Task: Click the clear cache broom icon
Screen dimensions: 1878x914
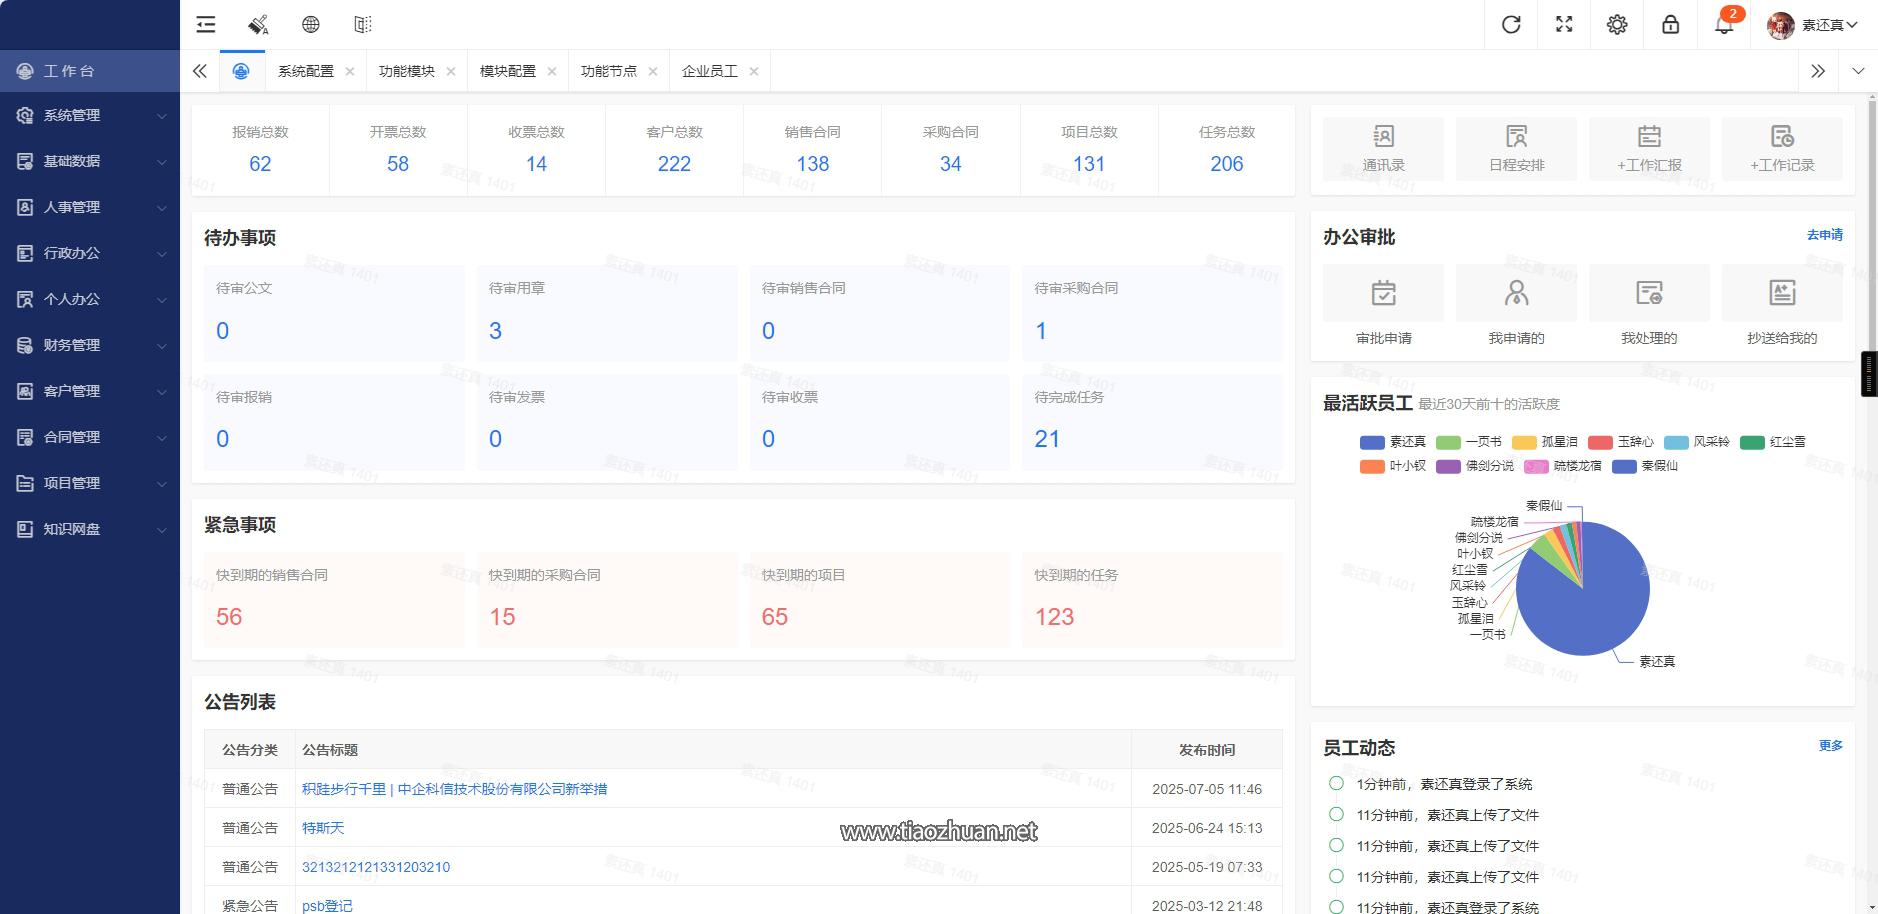Action: 258,24
